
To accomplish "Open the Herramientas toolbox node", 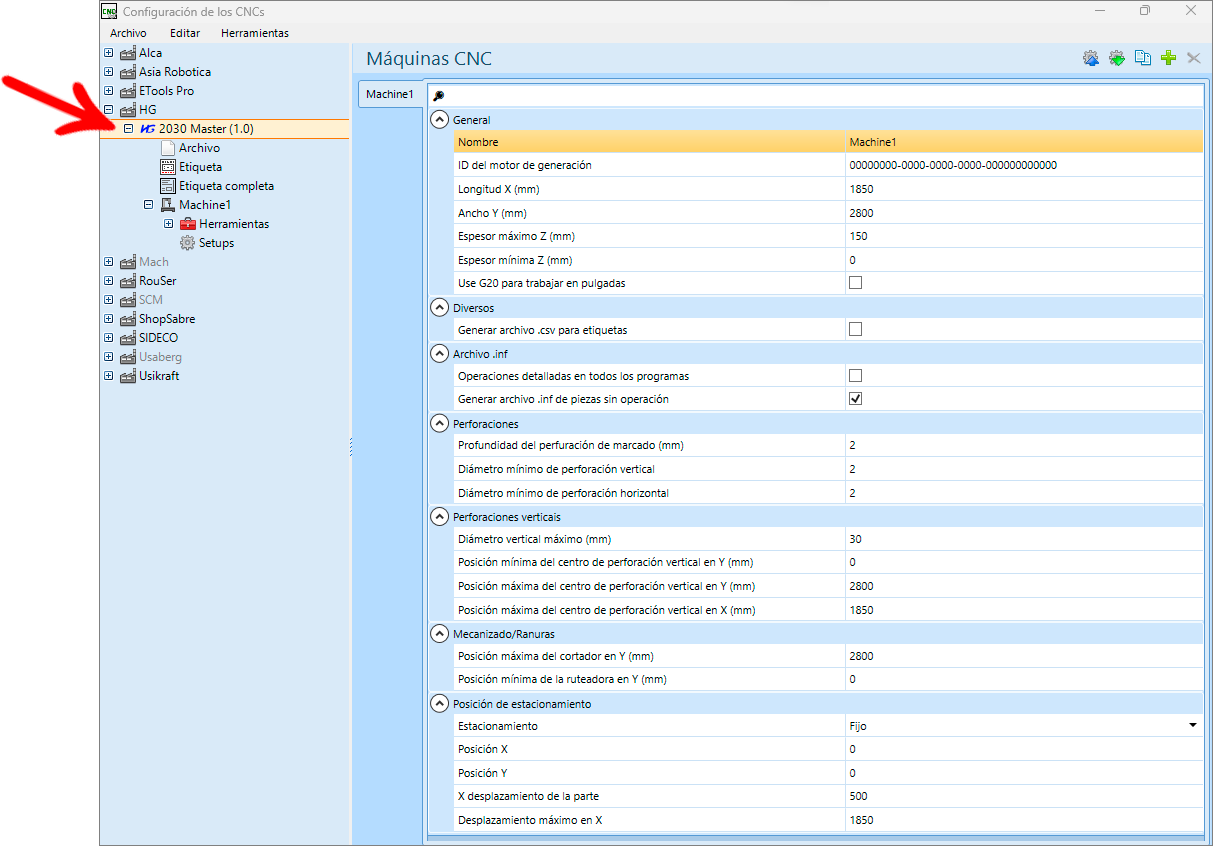I will (224, 224).
